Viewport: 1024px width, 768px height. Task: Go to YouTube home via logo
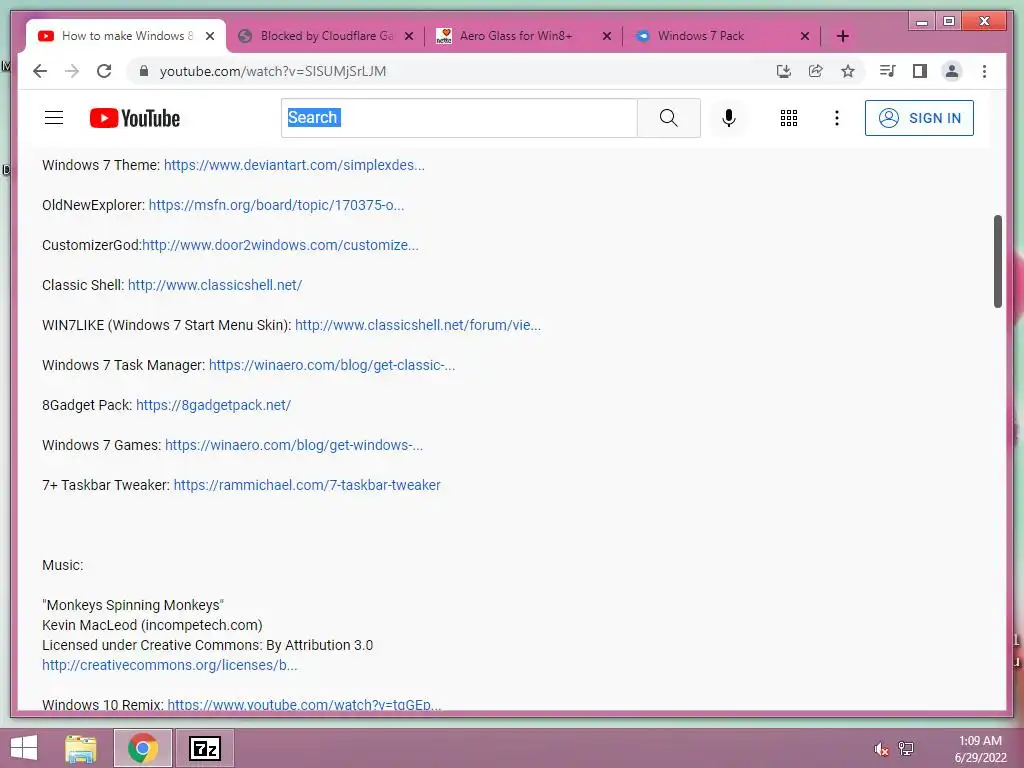135,118
